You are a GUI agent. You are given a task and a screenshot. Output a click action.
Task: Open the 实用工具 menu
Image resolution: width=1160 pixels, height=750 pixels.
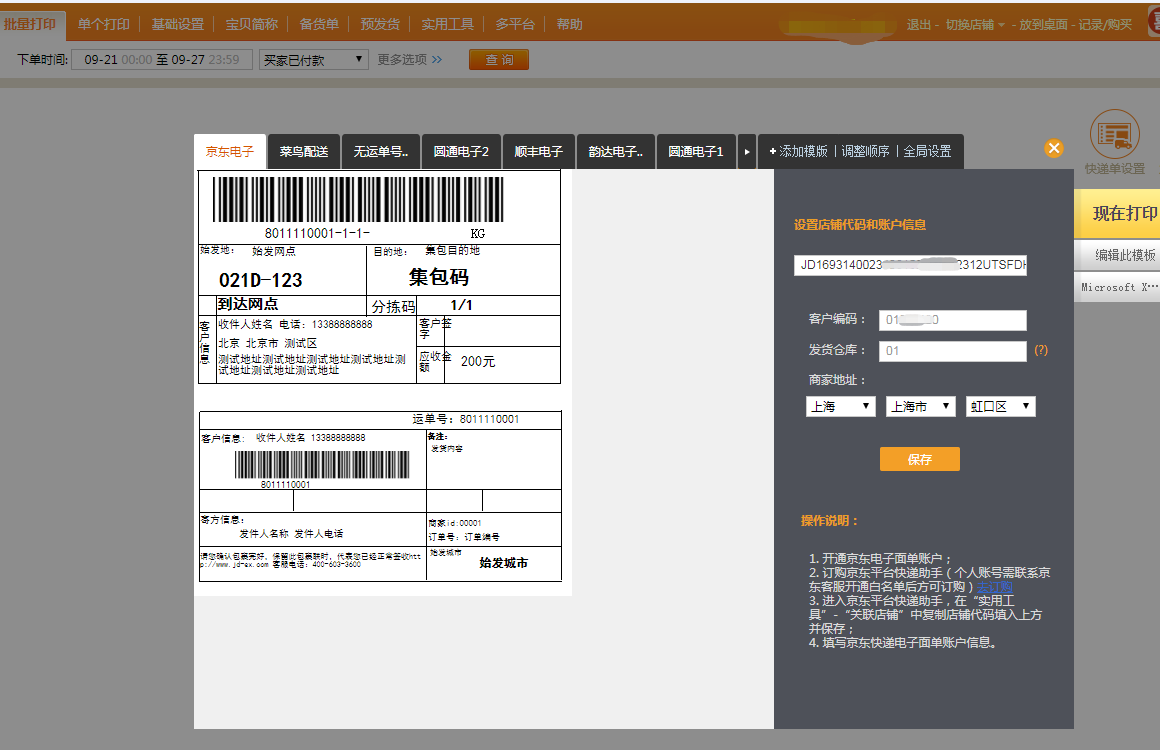coord(447,24)
